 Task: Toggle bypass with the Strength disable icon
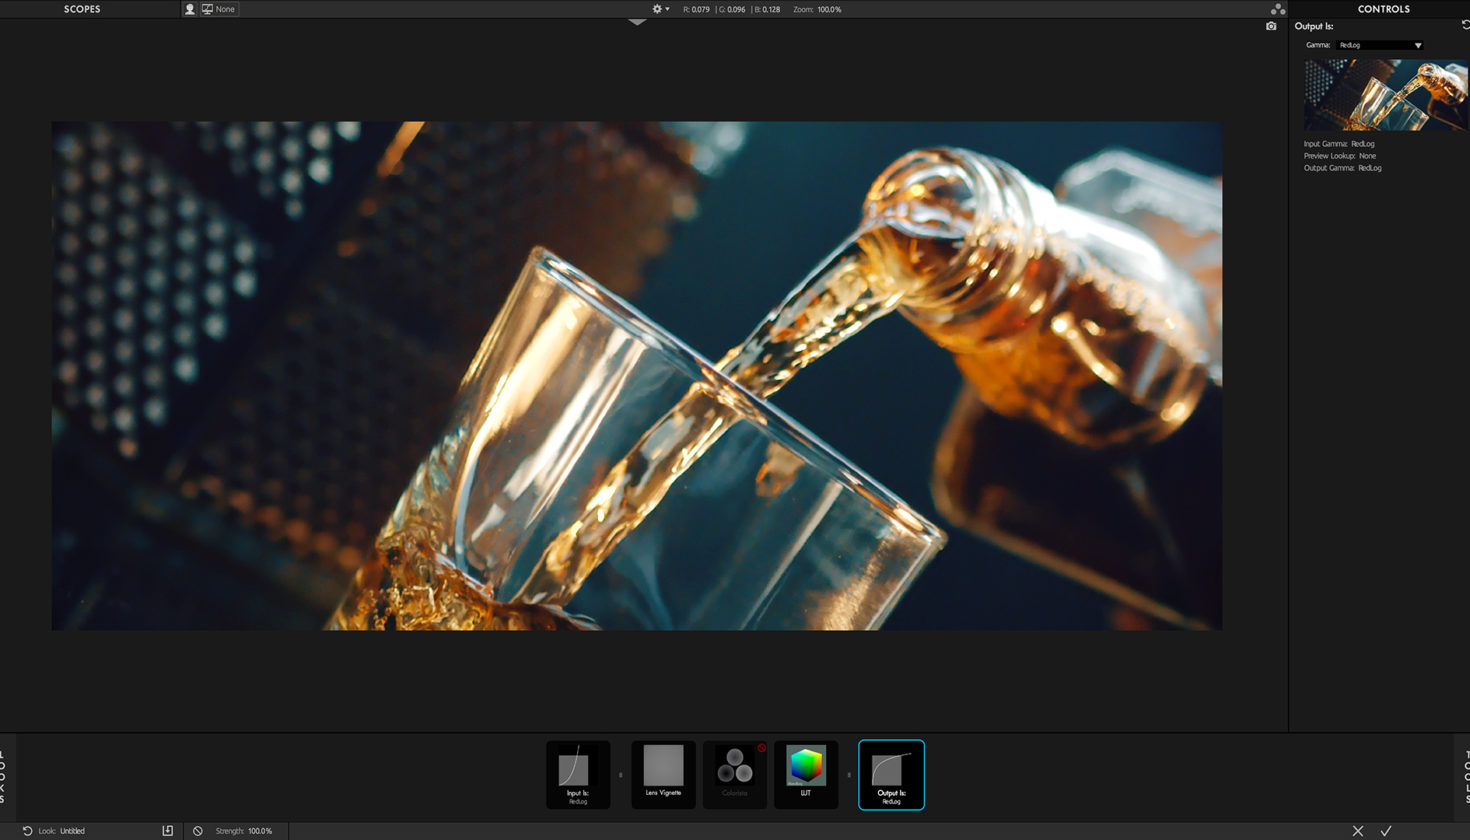(x=198, y=830)
